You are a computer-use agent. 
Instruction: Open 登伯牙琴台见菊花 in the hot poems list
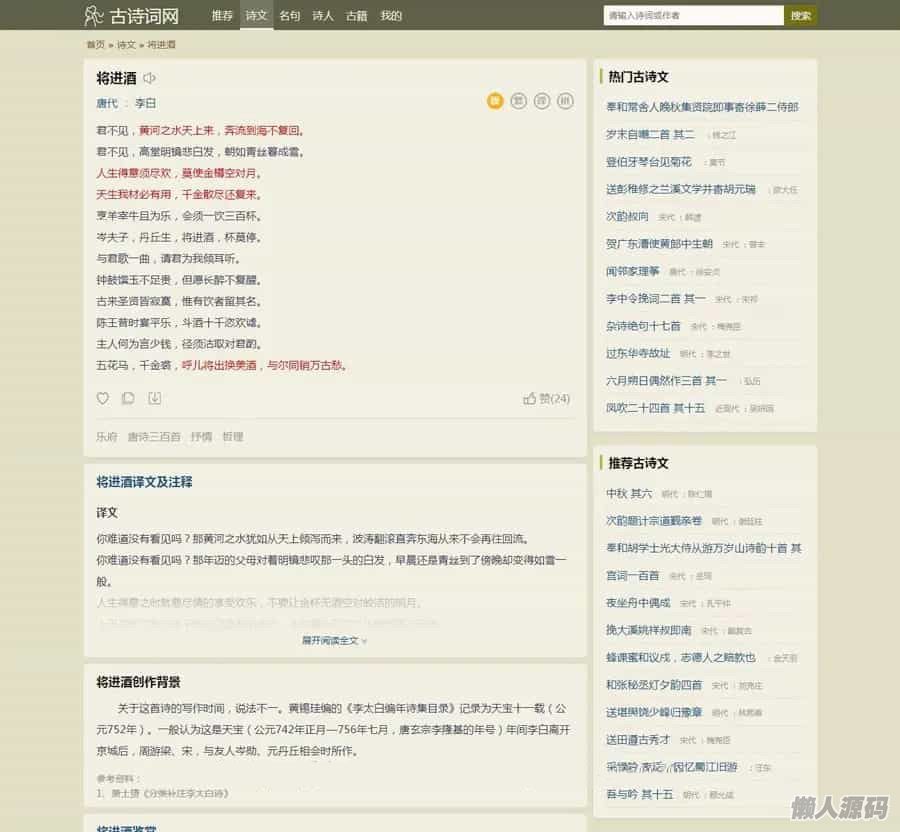(x=649, y=161)
